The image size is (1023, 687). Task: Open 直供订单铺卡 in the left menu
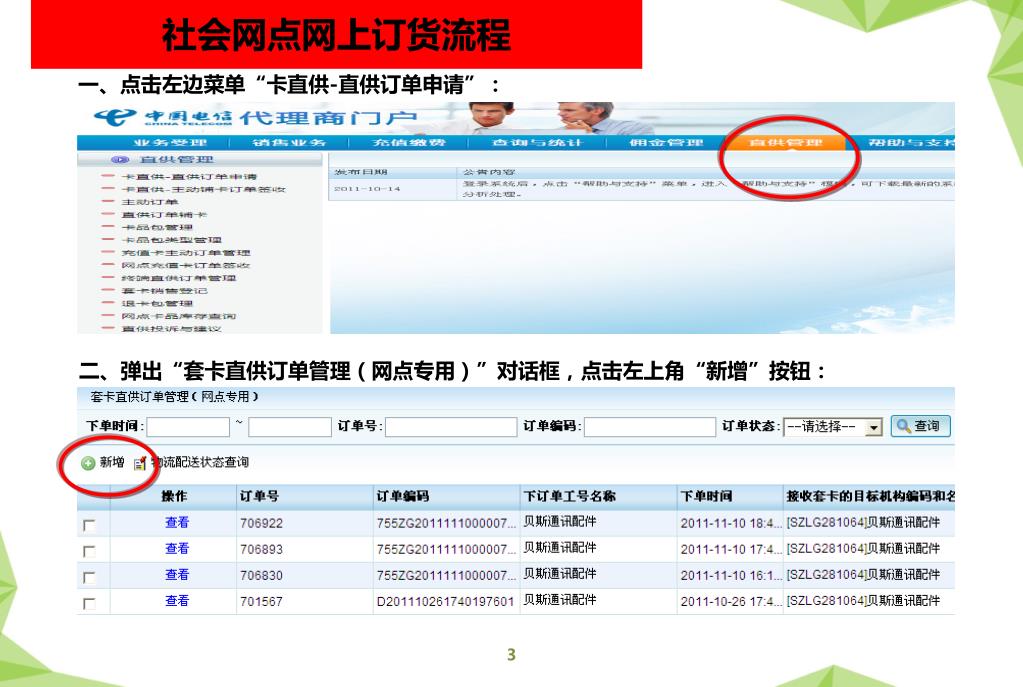[164, 215]
